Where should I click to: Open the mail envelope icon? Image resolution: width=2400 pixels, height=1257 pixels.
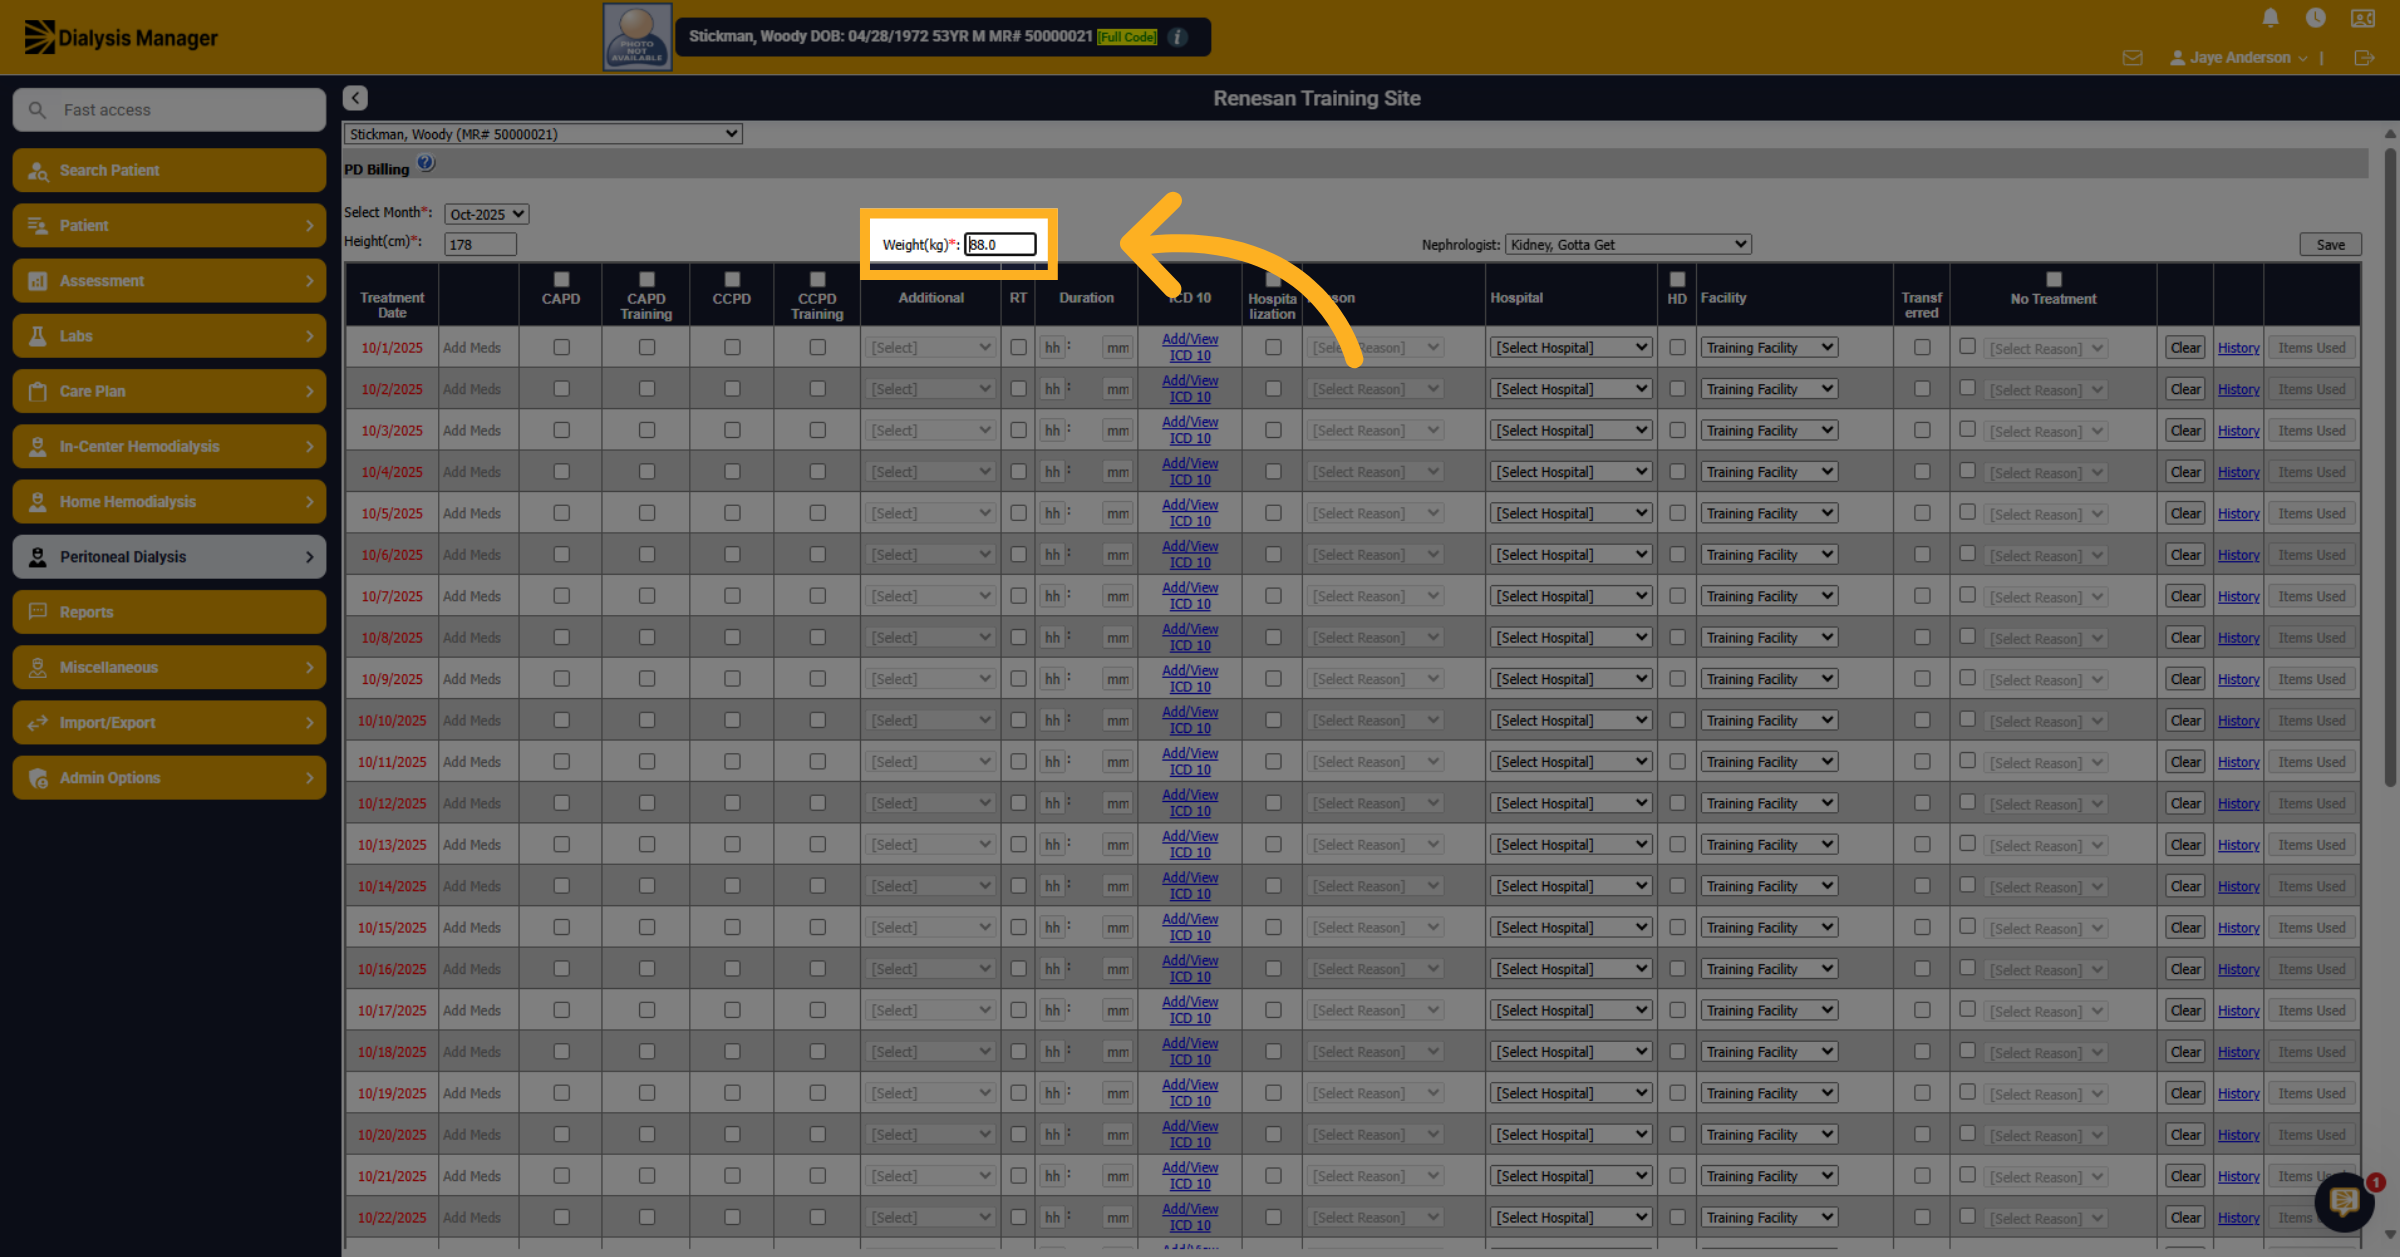click(x=2132, y=58)
